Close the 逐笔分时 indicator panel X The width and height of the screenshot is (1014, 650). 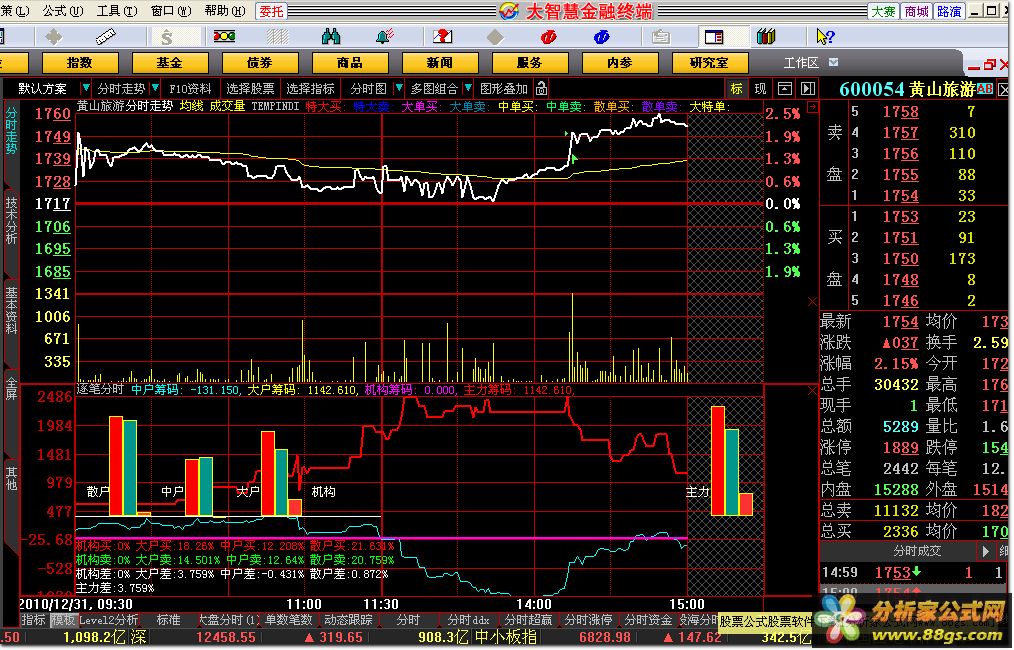click(x=812, y=391)
